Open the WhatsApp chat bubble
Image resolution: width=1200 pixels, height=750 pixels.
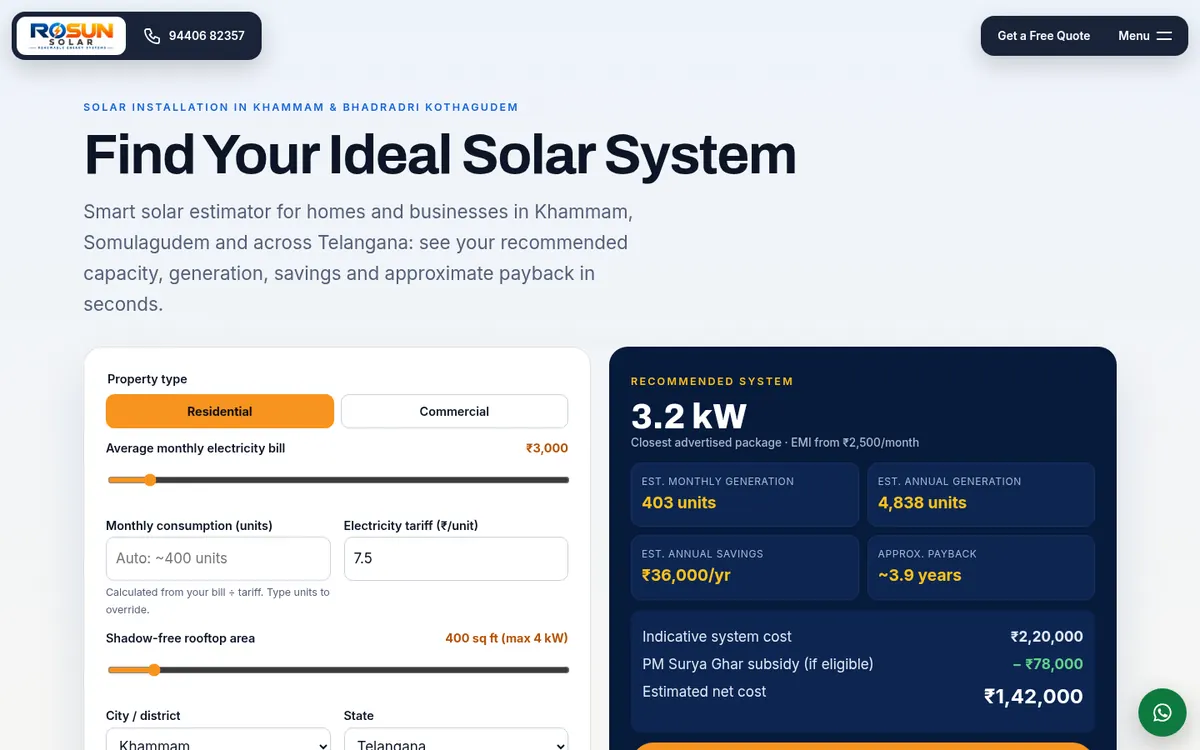[x=1162, y=713]
